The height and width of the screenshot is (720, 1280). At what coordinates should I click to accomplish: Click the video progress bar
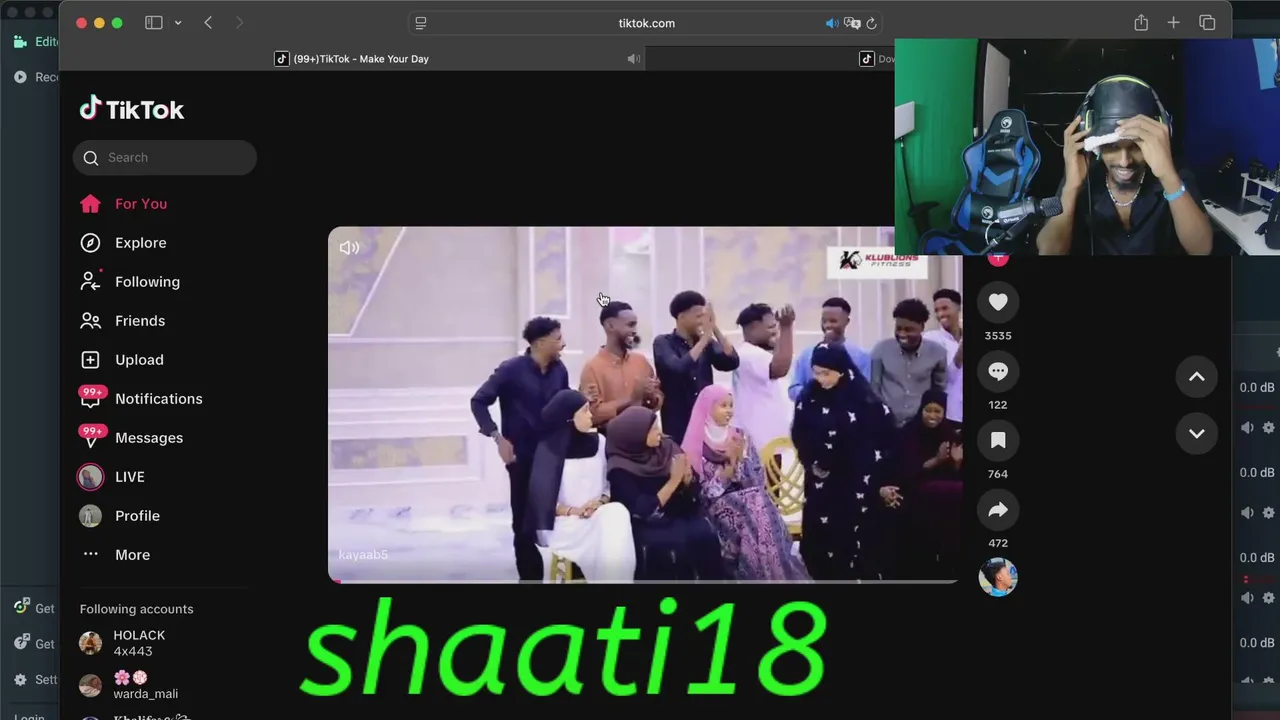pos(645,580)
